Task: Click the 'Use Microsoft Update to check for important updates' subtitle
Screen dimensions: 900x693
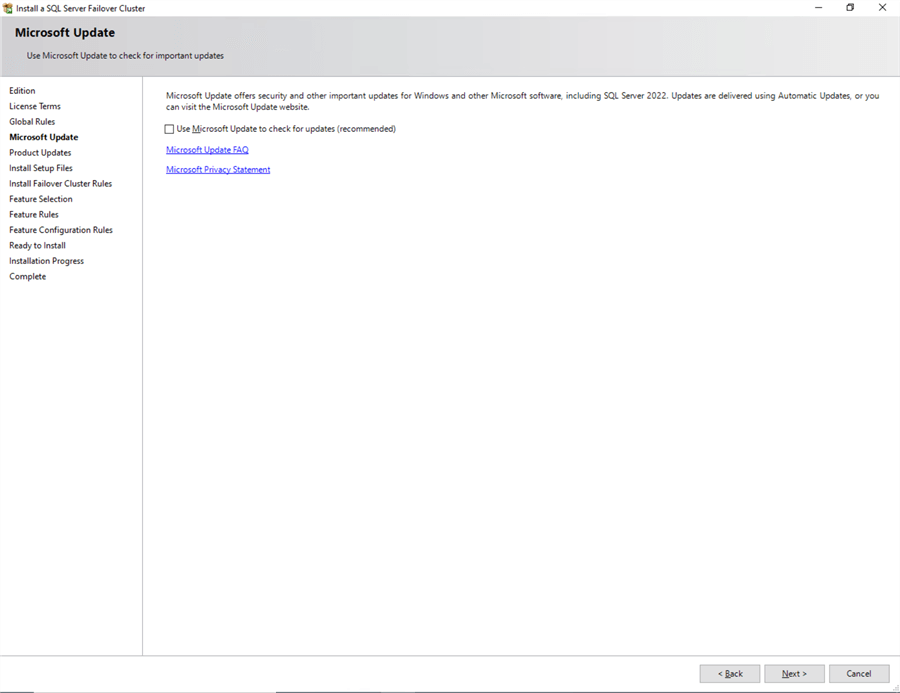Action: 125,56
